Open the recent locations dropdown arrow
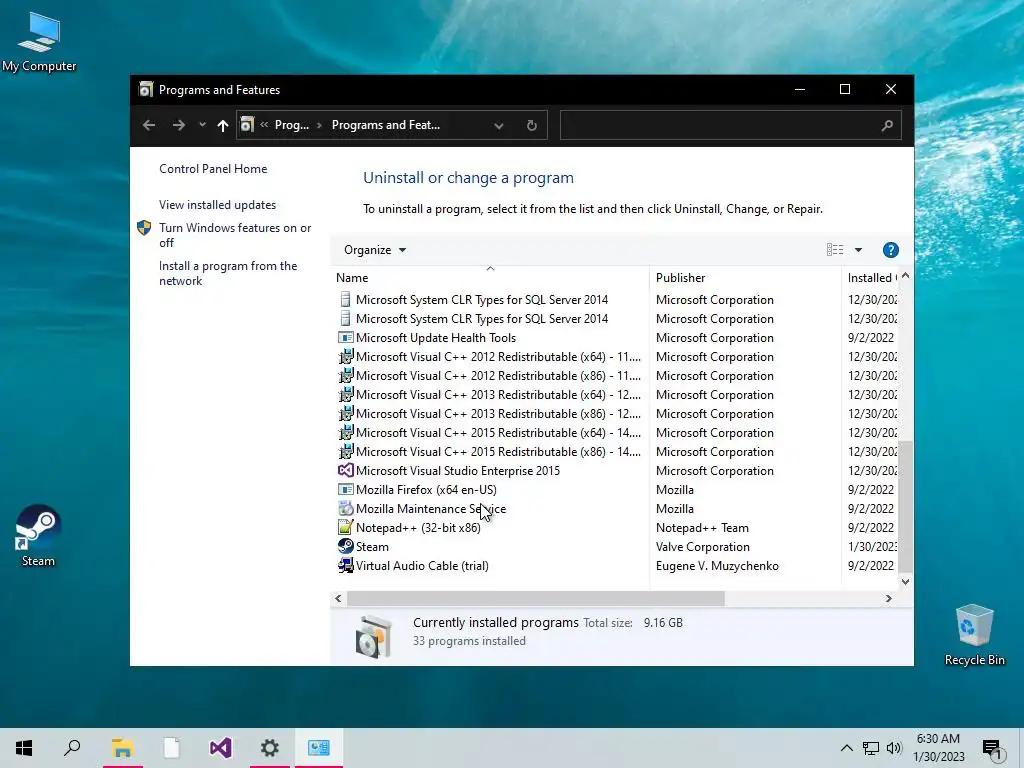Viewport: 1024px width, 768px height. [x=202, y=125]
